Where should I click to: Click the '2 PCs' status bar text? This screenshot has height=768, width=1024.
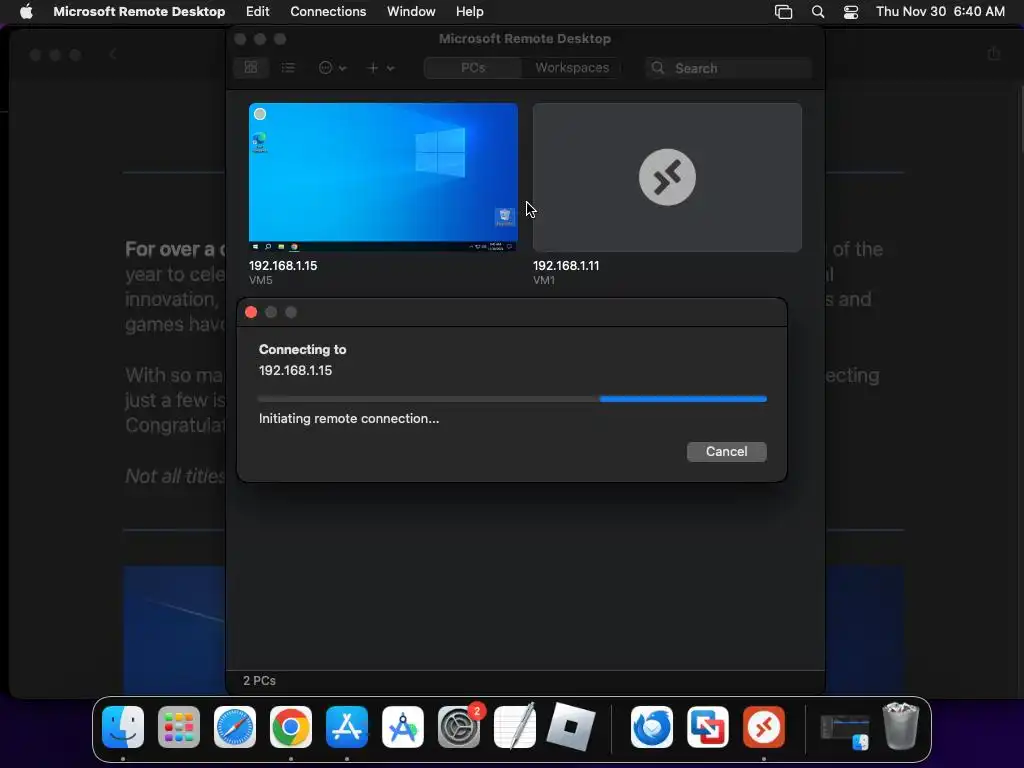click(259, 680)
